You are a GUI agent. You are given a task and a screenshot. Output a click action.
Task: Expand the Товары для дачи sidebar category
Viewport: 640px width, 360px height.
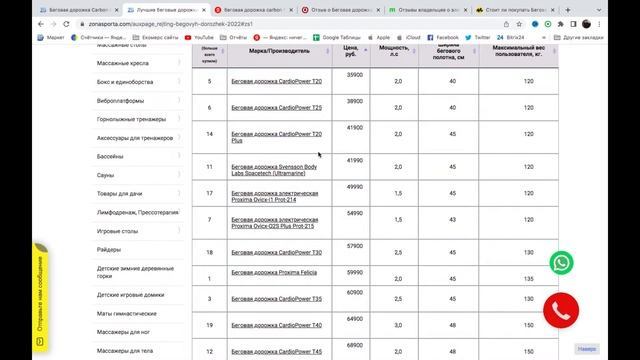[x=179, y=193]
